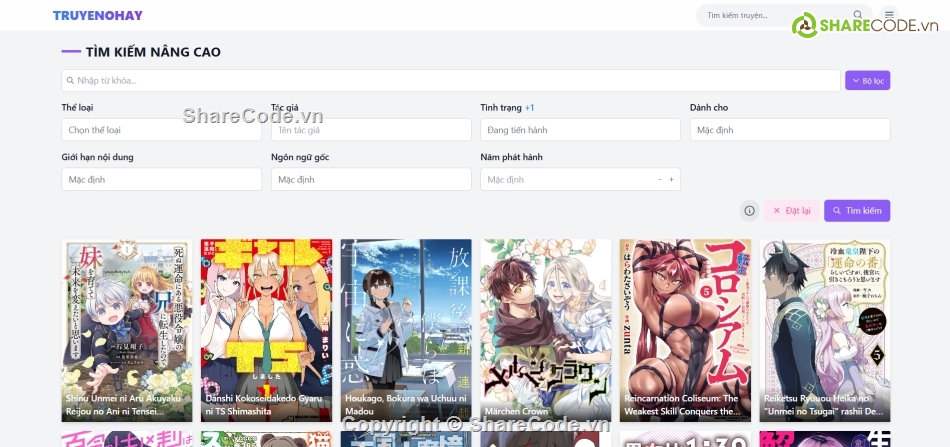The width and height of the screenshot is (950, 447).
Task: Expand the Ngôn ngữ gốc dropdown
Action: (x=371, y=180)
